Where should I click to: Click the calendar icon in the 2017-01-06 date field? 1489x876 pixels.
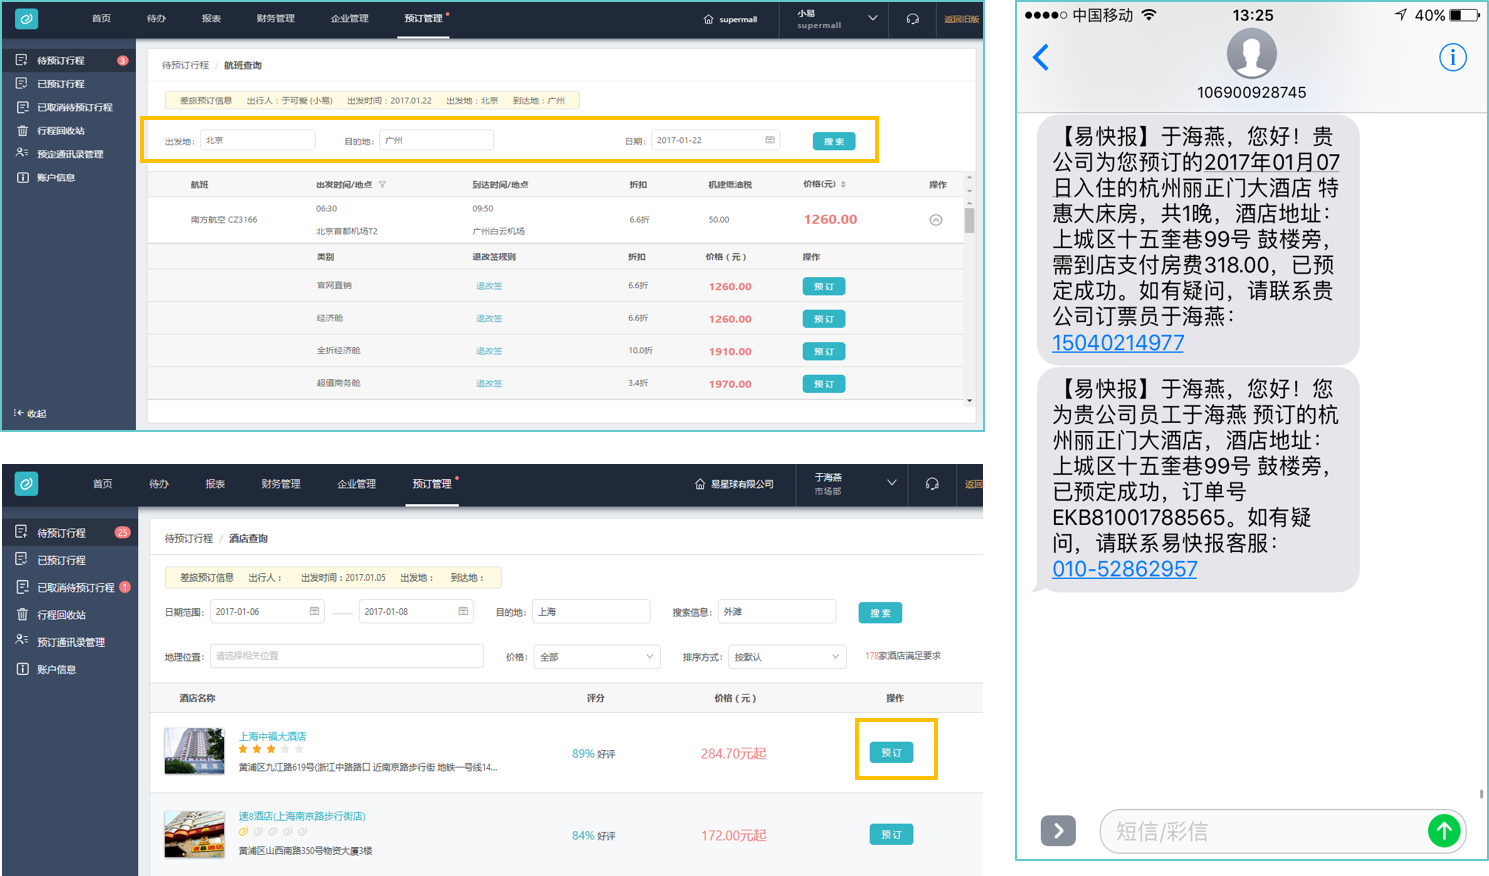314,611
